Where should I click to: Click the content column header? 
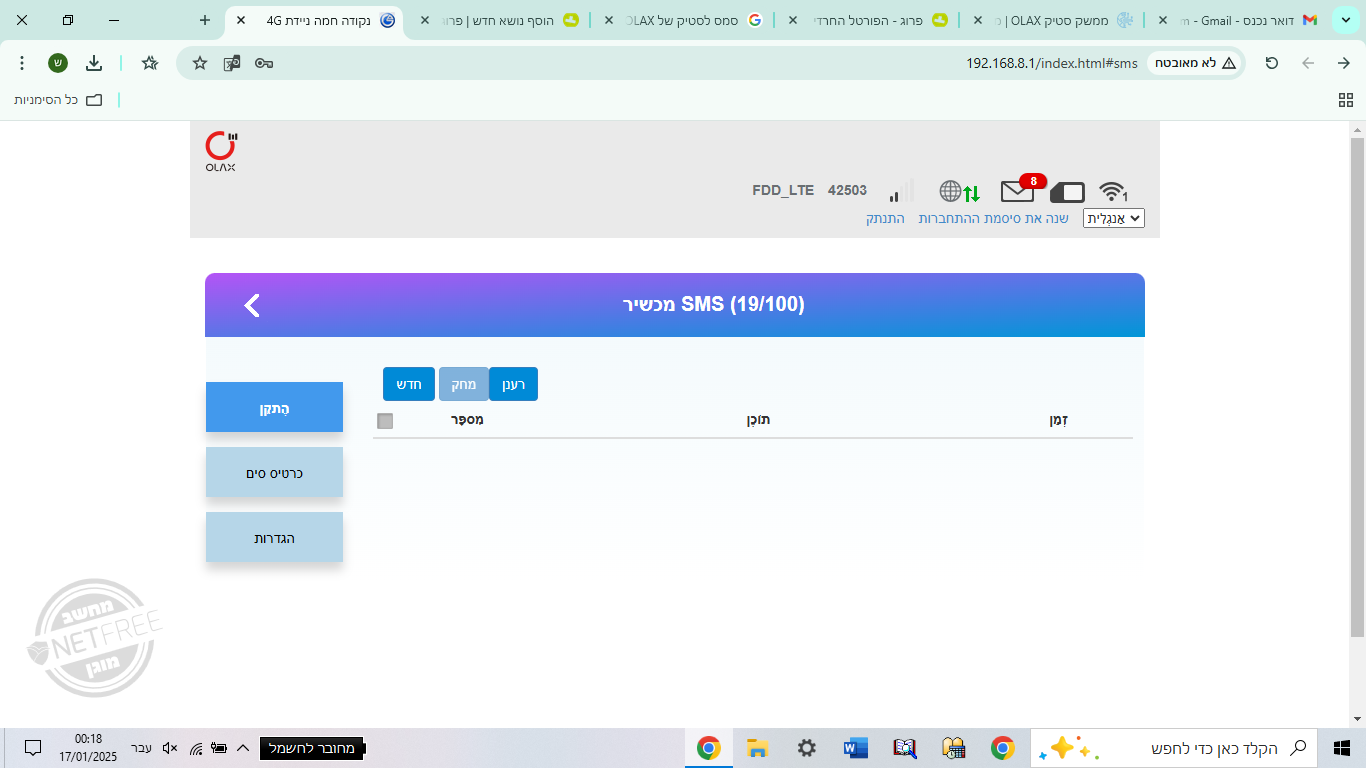pos(759,420)
